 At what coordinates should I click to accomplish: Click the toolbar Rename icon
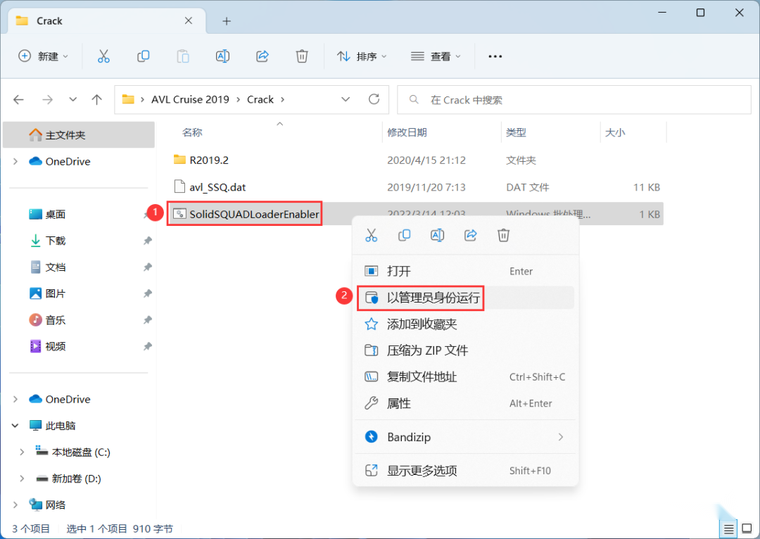(222, 56)
